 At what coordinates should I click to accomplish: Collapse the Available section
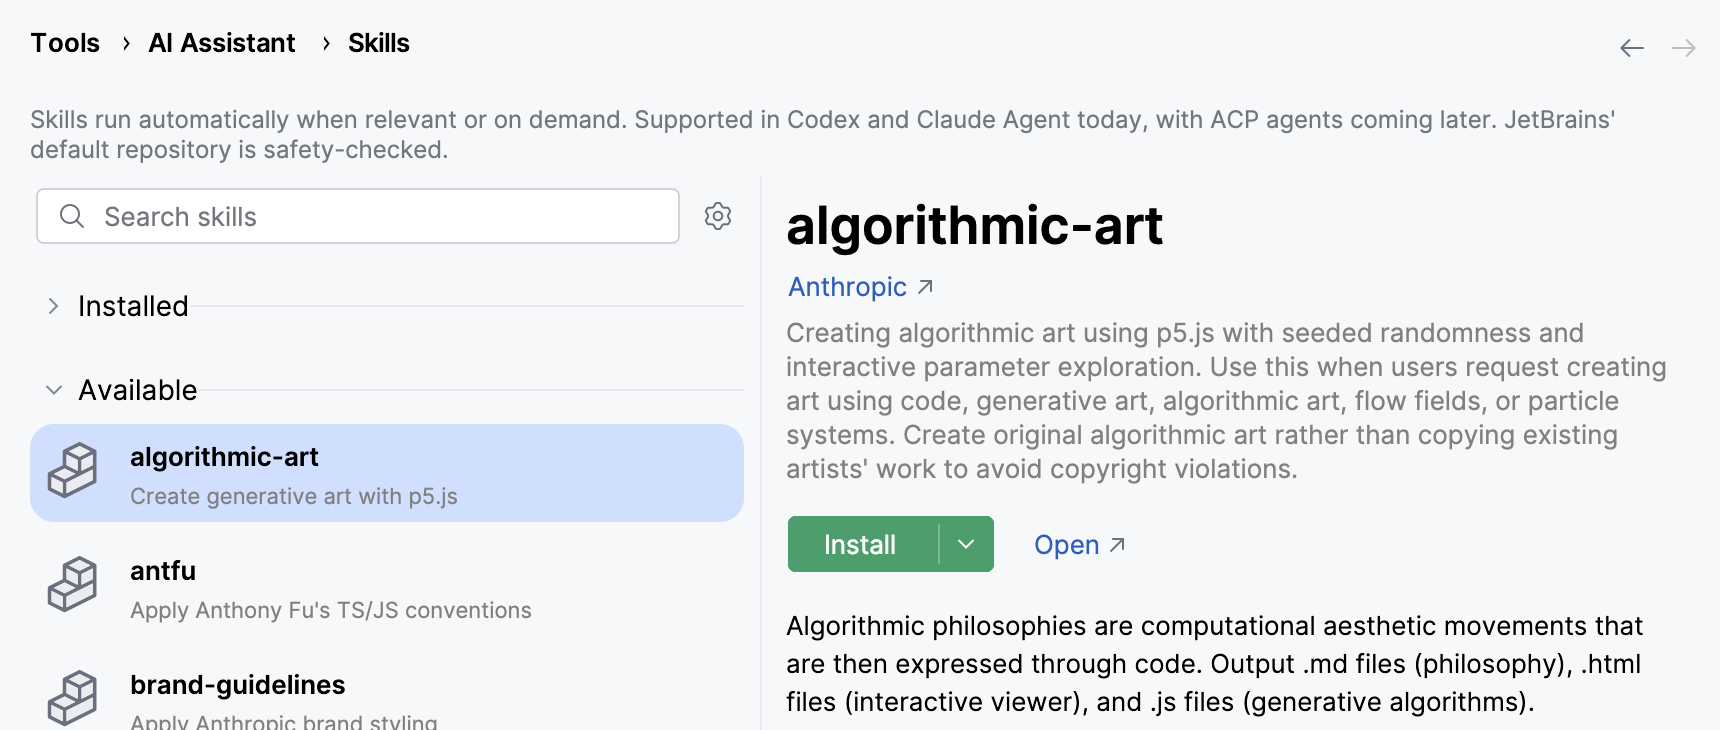pos(54,390)
